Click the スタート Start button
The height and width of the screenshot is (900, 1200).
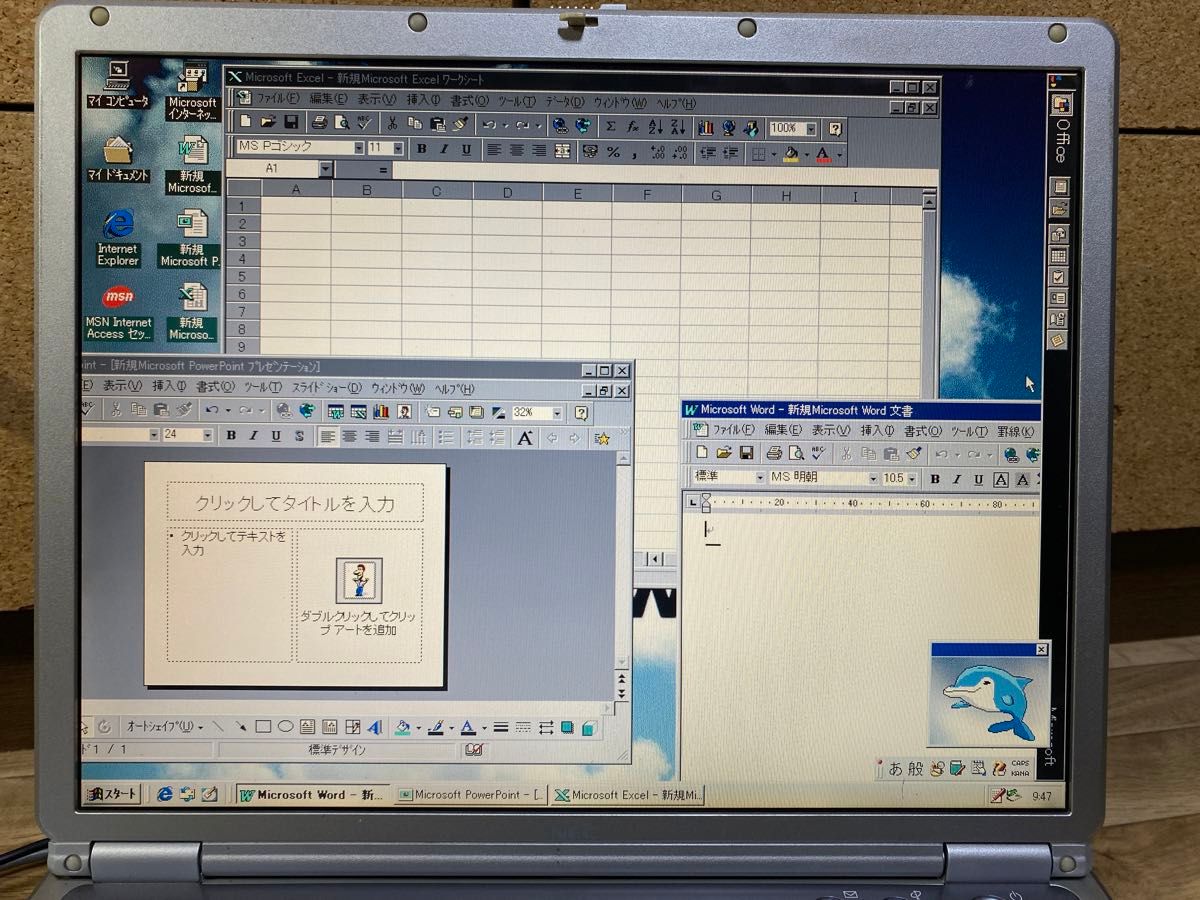(112, 794)
